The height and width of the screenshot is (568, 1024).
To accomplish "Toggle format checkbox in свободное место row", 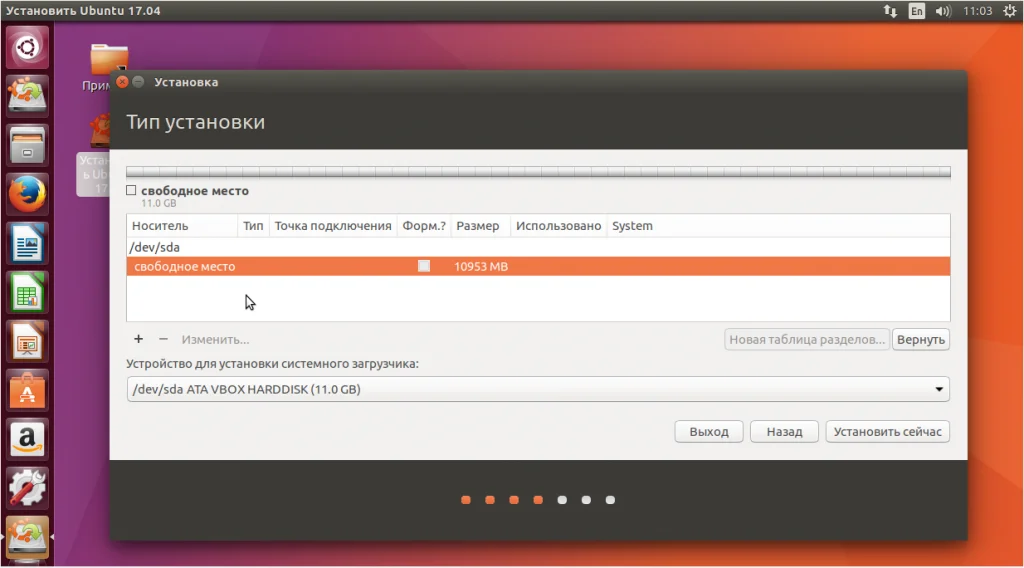I will click(424, 266).
